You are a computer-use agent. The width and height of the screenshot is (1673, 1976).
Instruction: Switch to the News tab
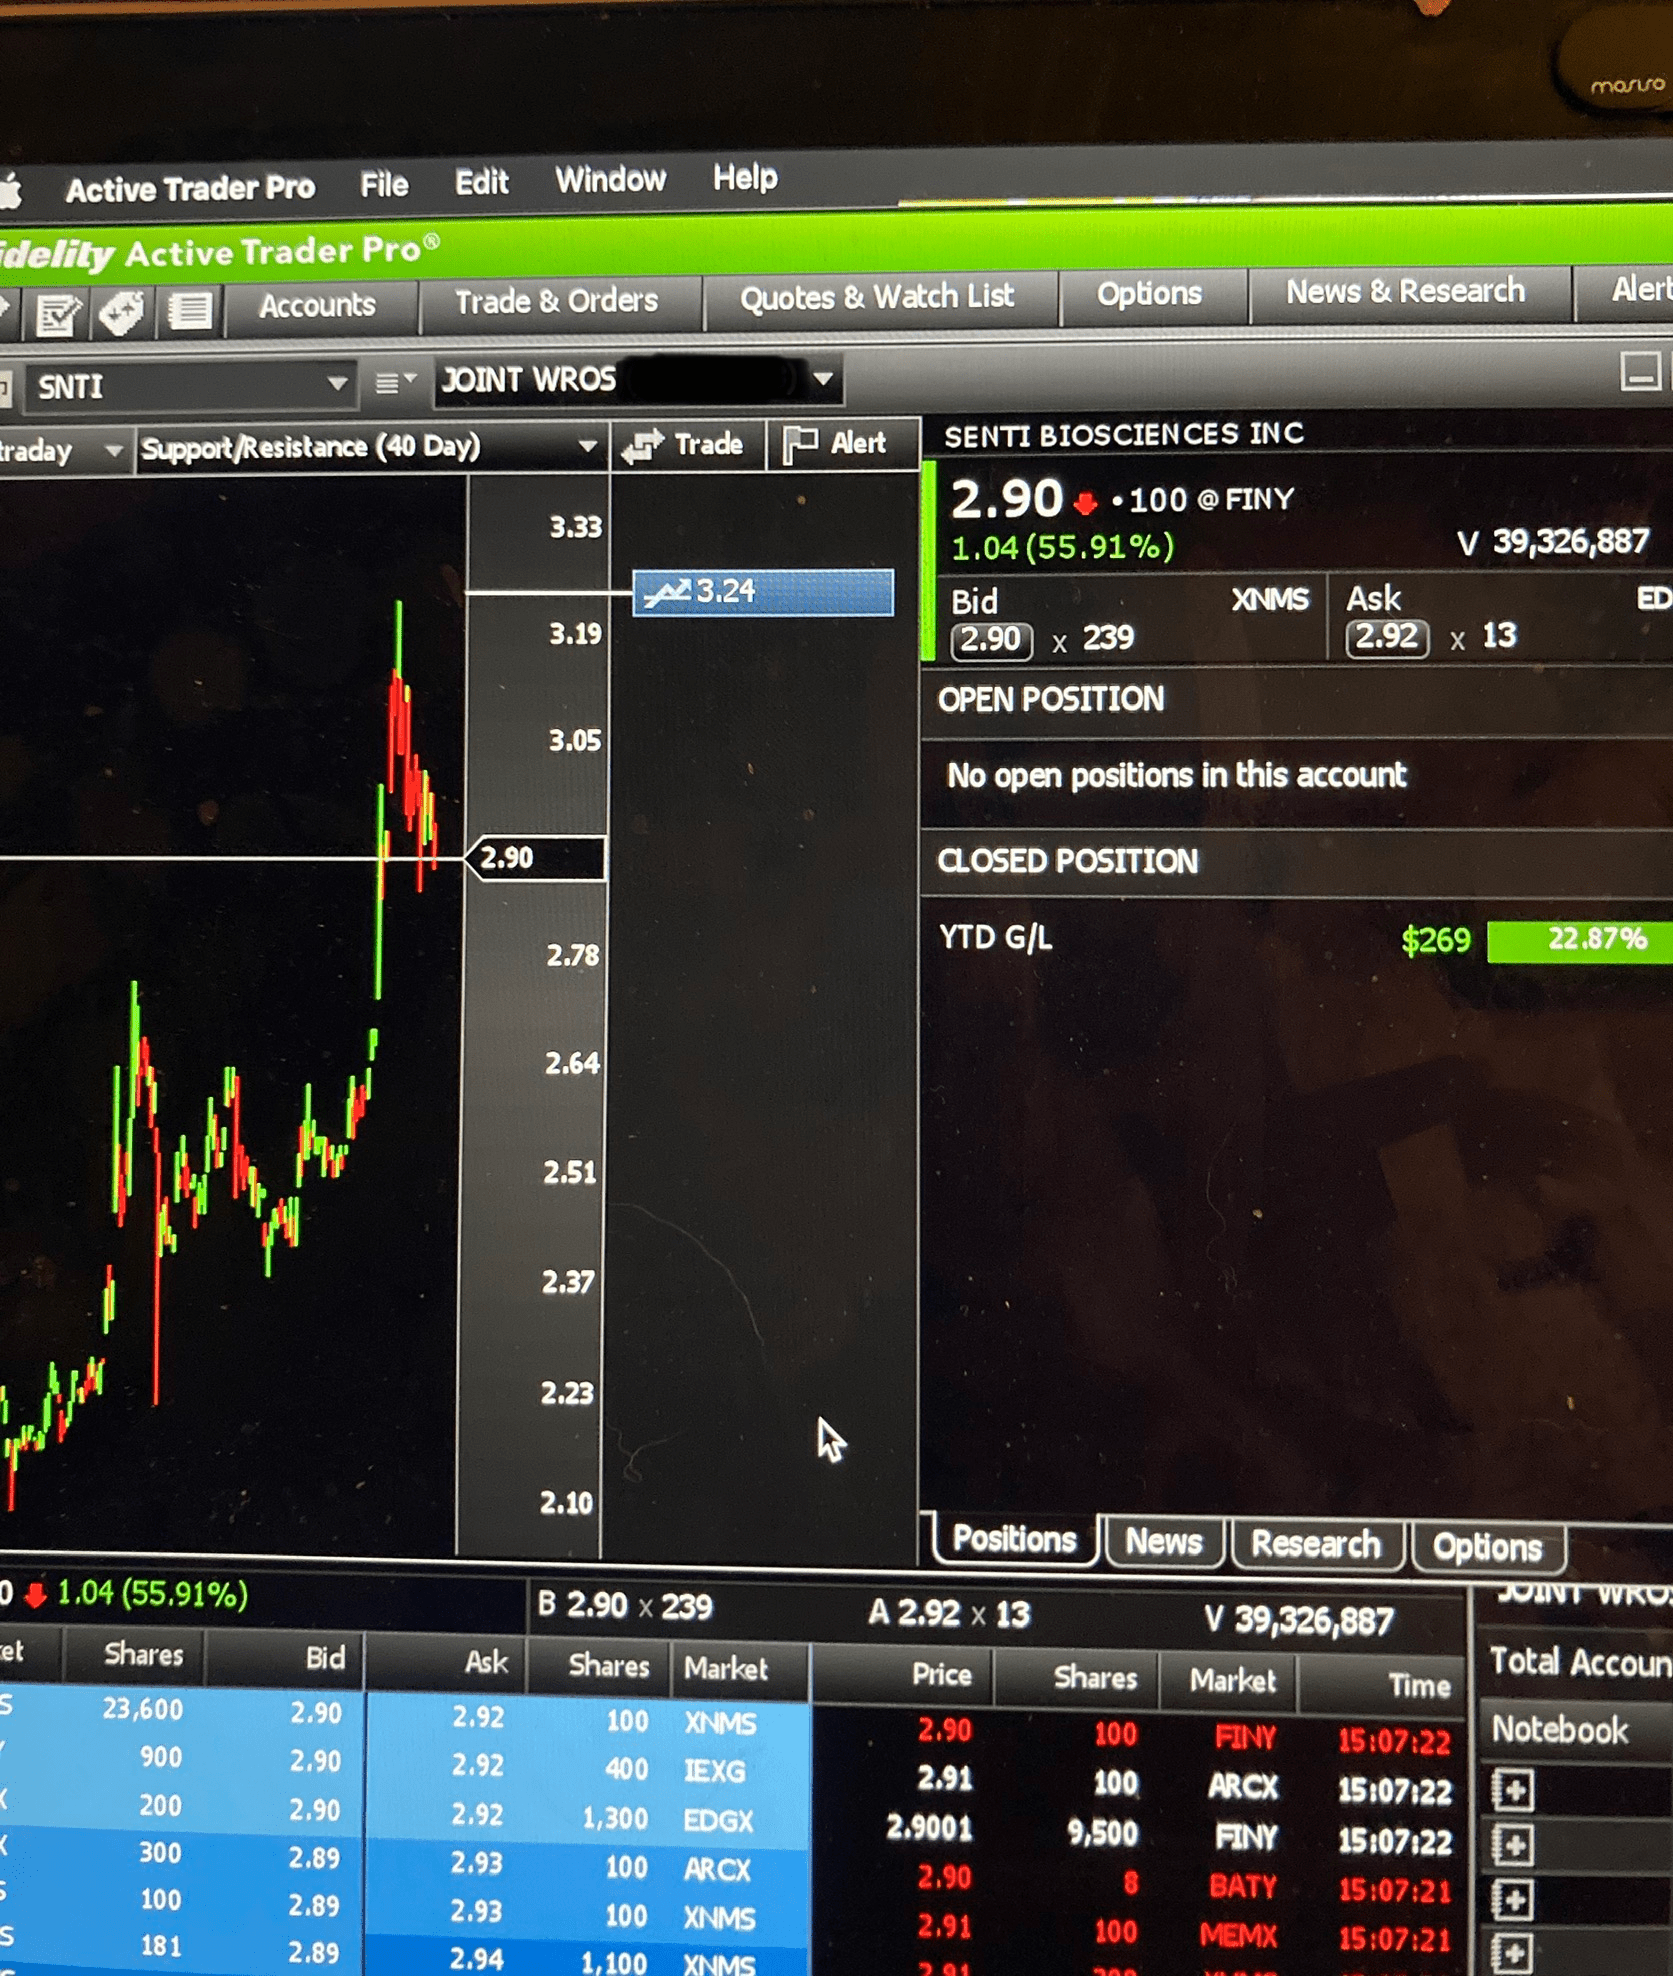[1163, 1542]
